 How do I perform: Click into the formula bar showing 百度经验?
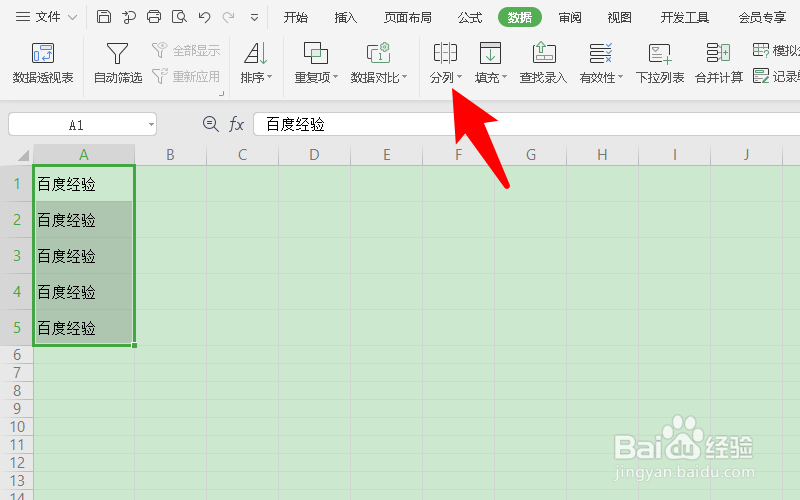(527, 124)
